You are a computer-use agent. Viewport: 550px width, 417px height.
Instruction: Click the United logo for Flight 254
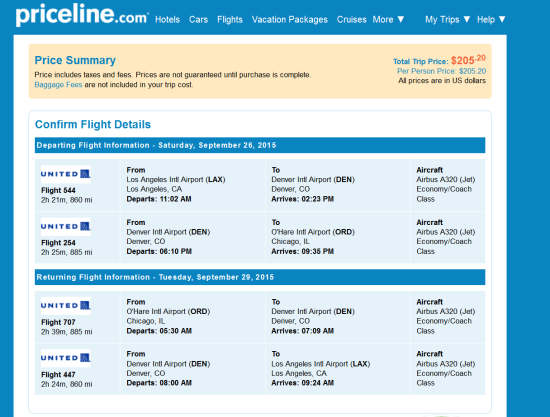[66, 227]
